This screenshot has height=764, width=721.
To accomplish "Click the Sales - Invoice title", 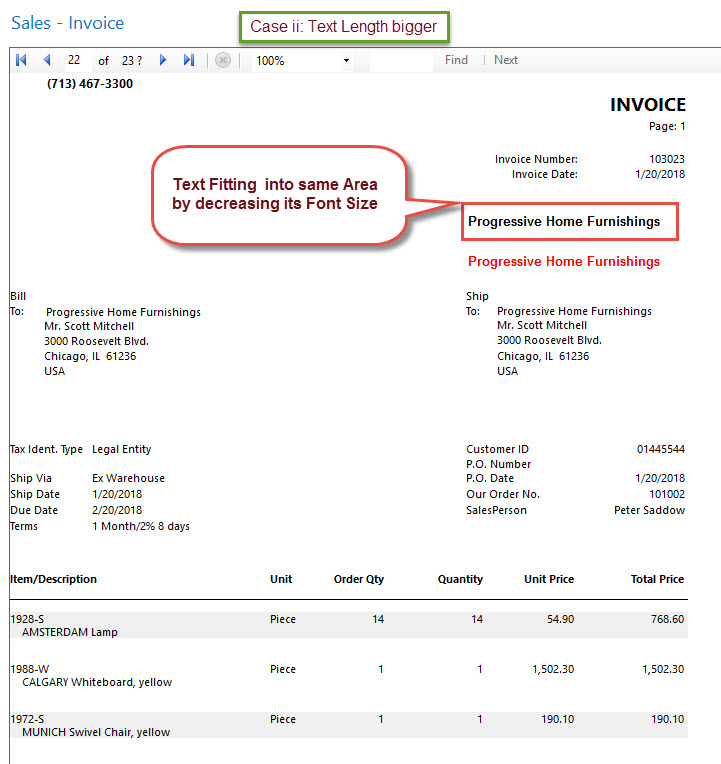I will pyautogui.click(x=68, y=23).
